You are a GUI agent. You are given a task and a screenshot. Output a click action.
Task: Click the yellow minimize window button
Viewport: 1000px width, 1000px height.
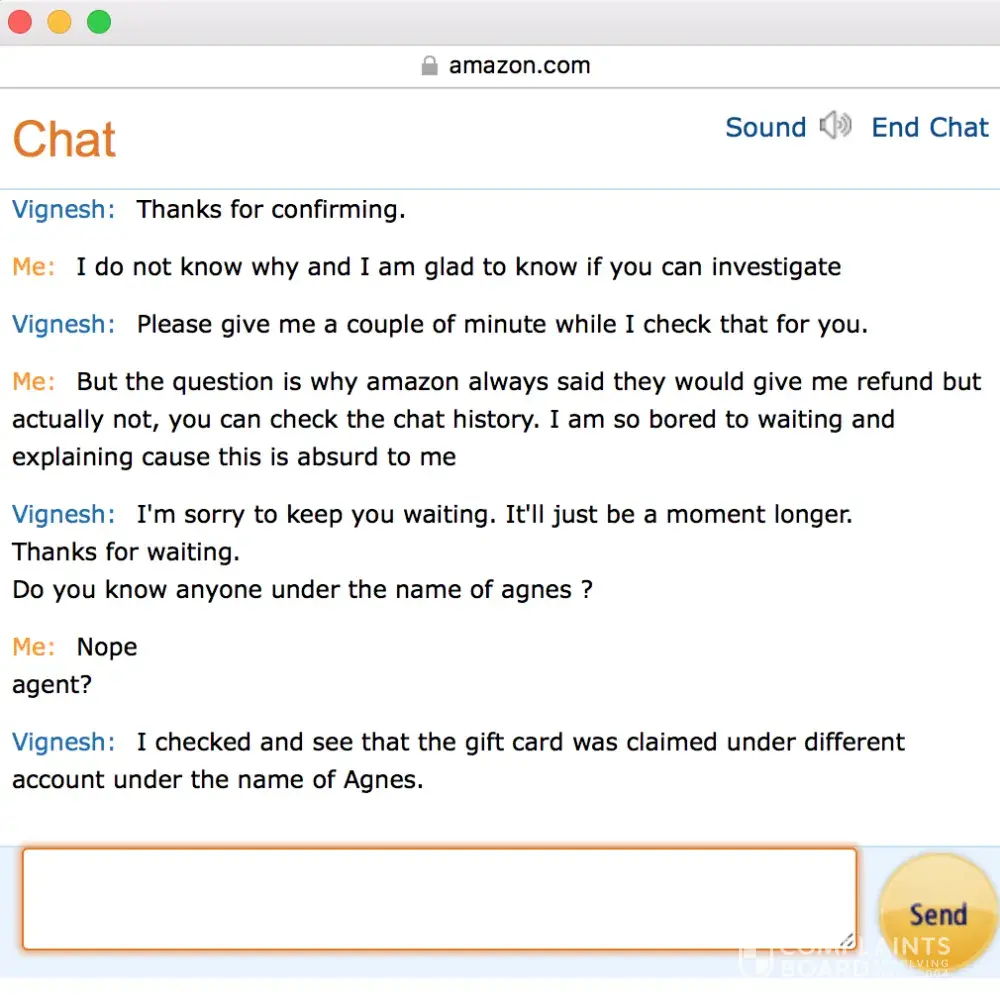(x=59, y=21)
